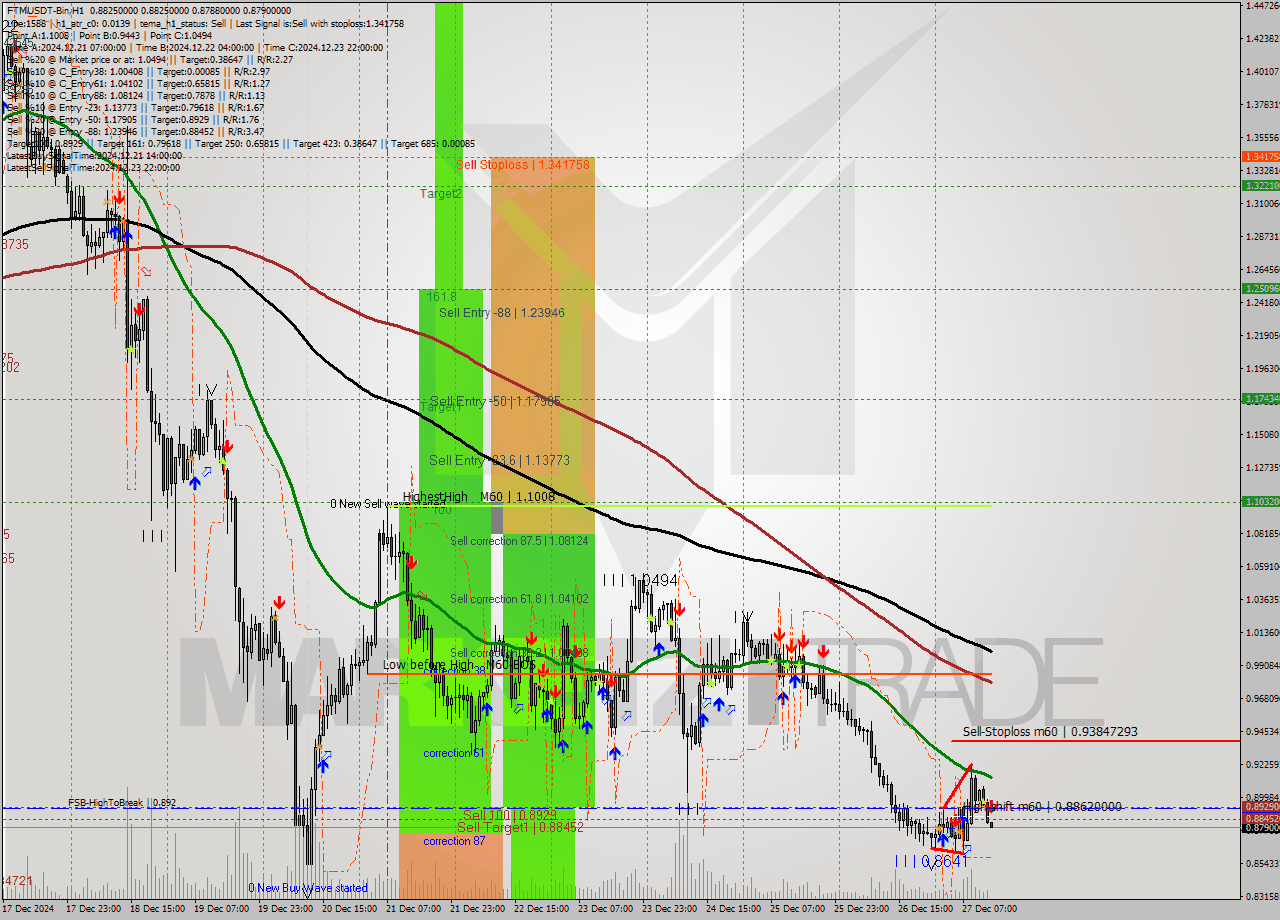This screenshot has width=1280, height=920.
Task: Click the 1.05910 price scale value
Action: [1262, 566]
